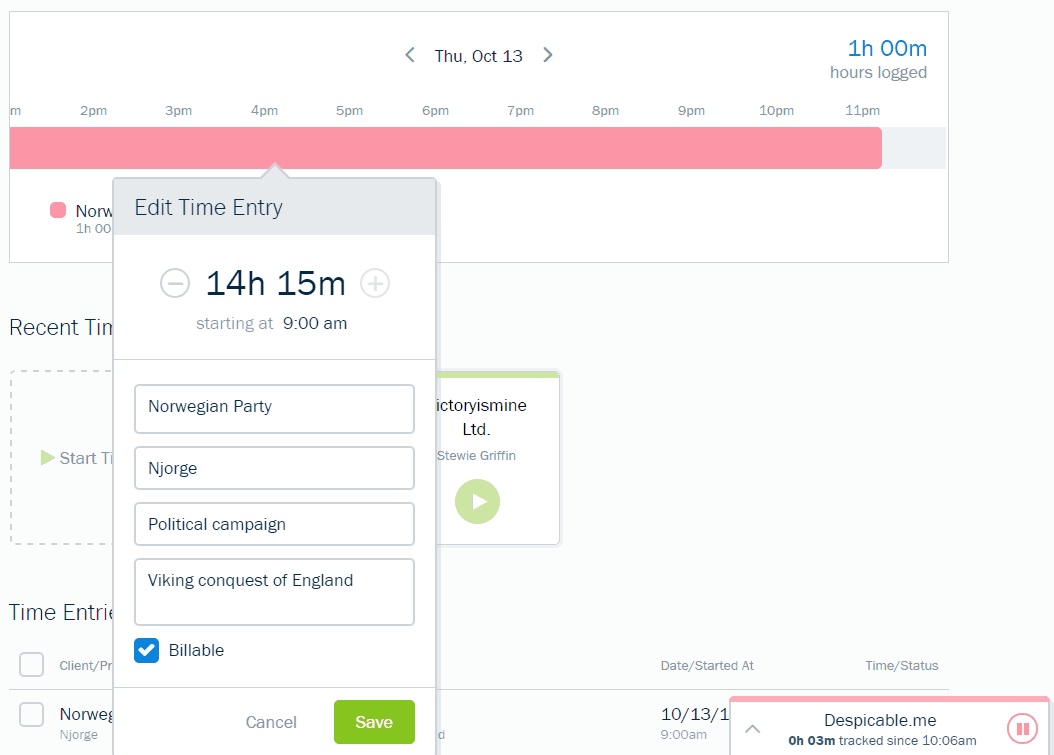Select all rows in the Time Entries header checkbox
The width and height of the screenshot is (1054, 755).
click(31, 664)
